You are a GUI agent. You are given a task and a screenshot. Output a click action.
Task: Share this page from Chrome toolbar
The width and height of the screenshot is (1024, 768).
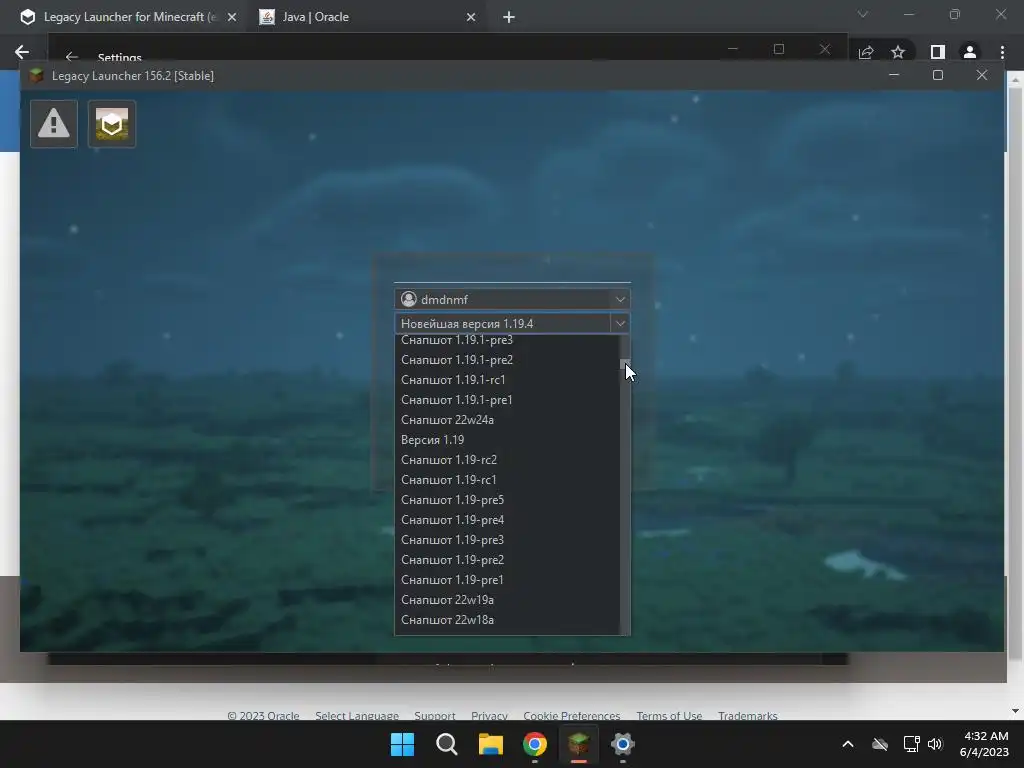click(x=866, y=52)
